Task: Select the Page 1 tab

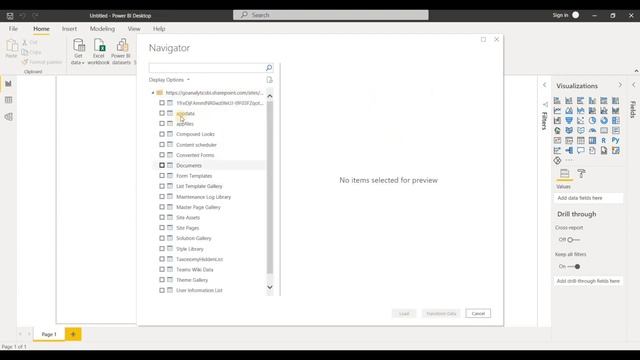Action: click(49, 334)
